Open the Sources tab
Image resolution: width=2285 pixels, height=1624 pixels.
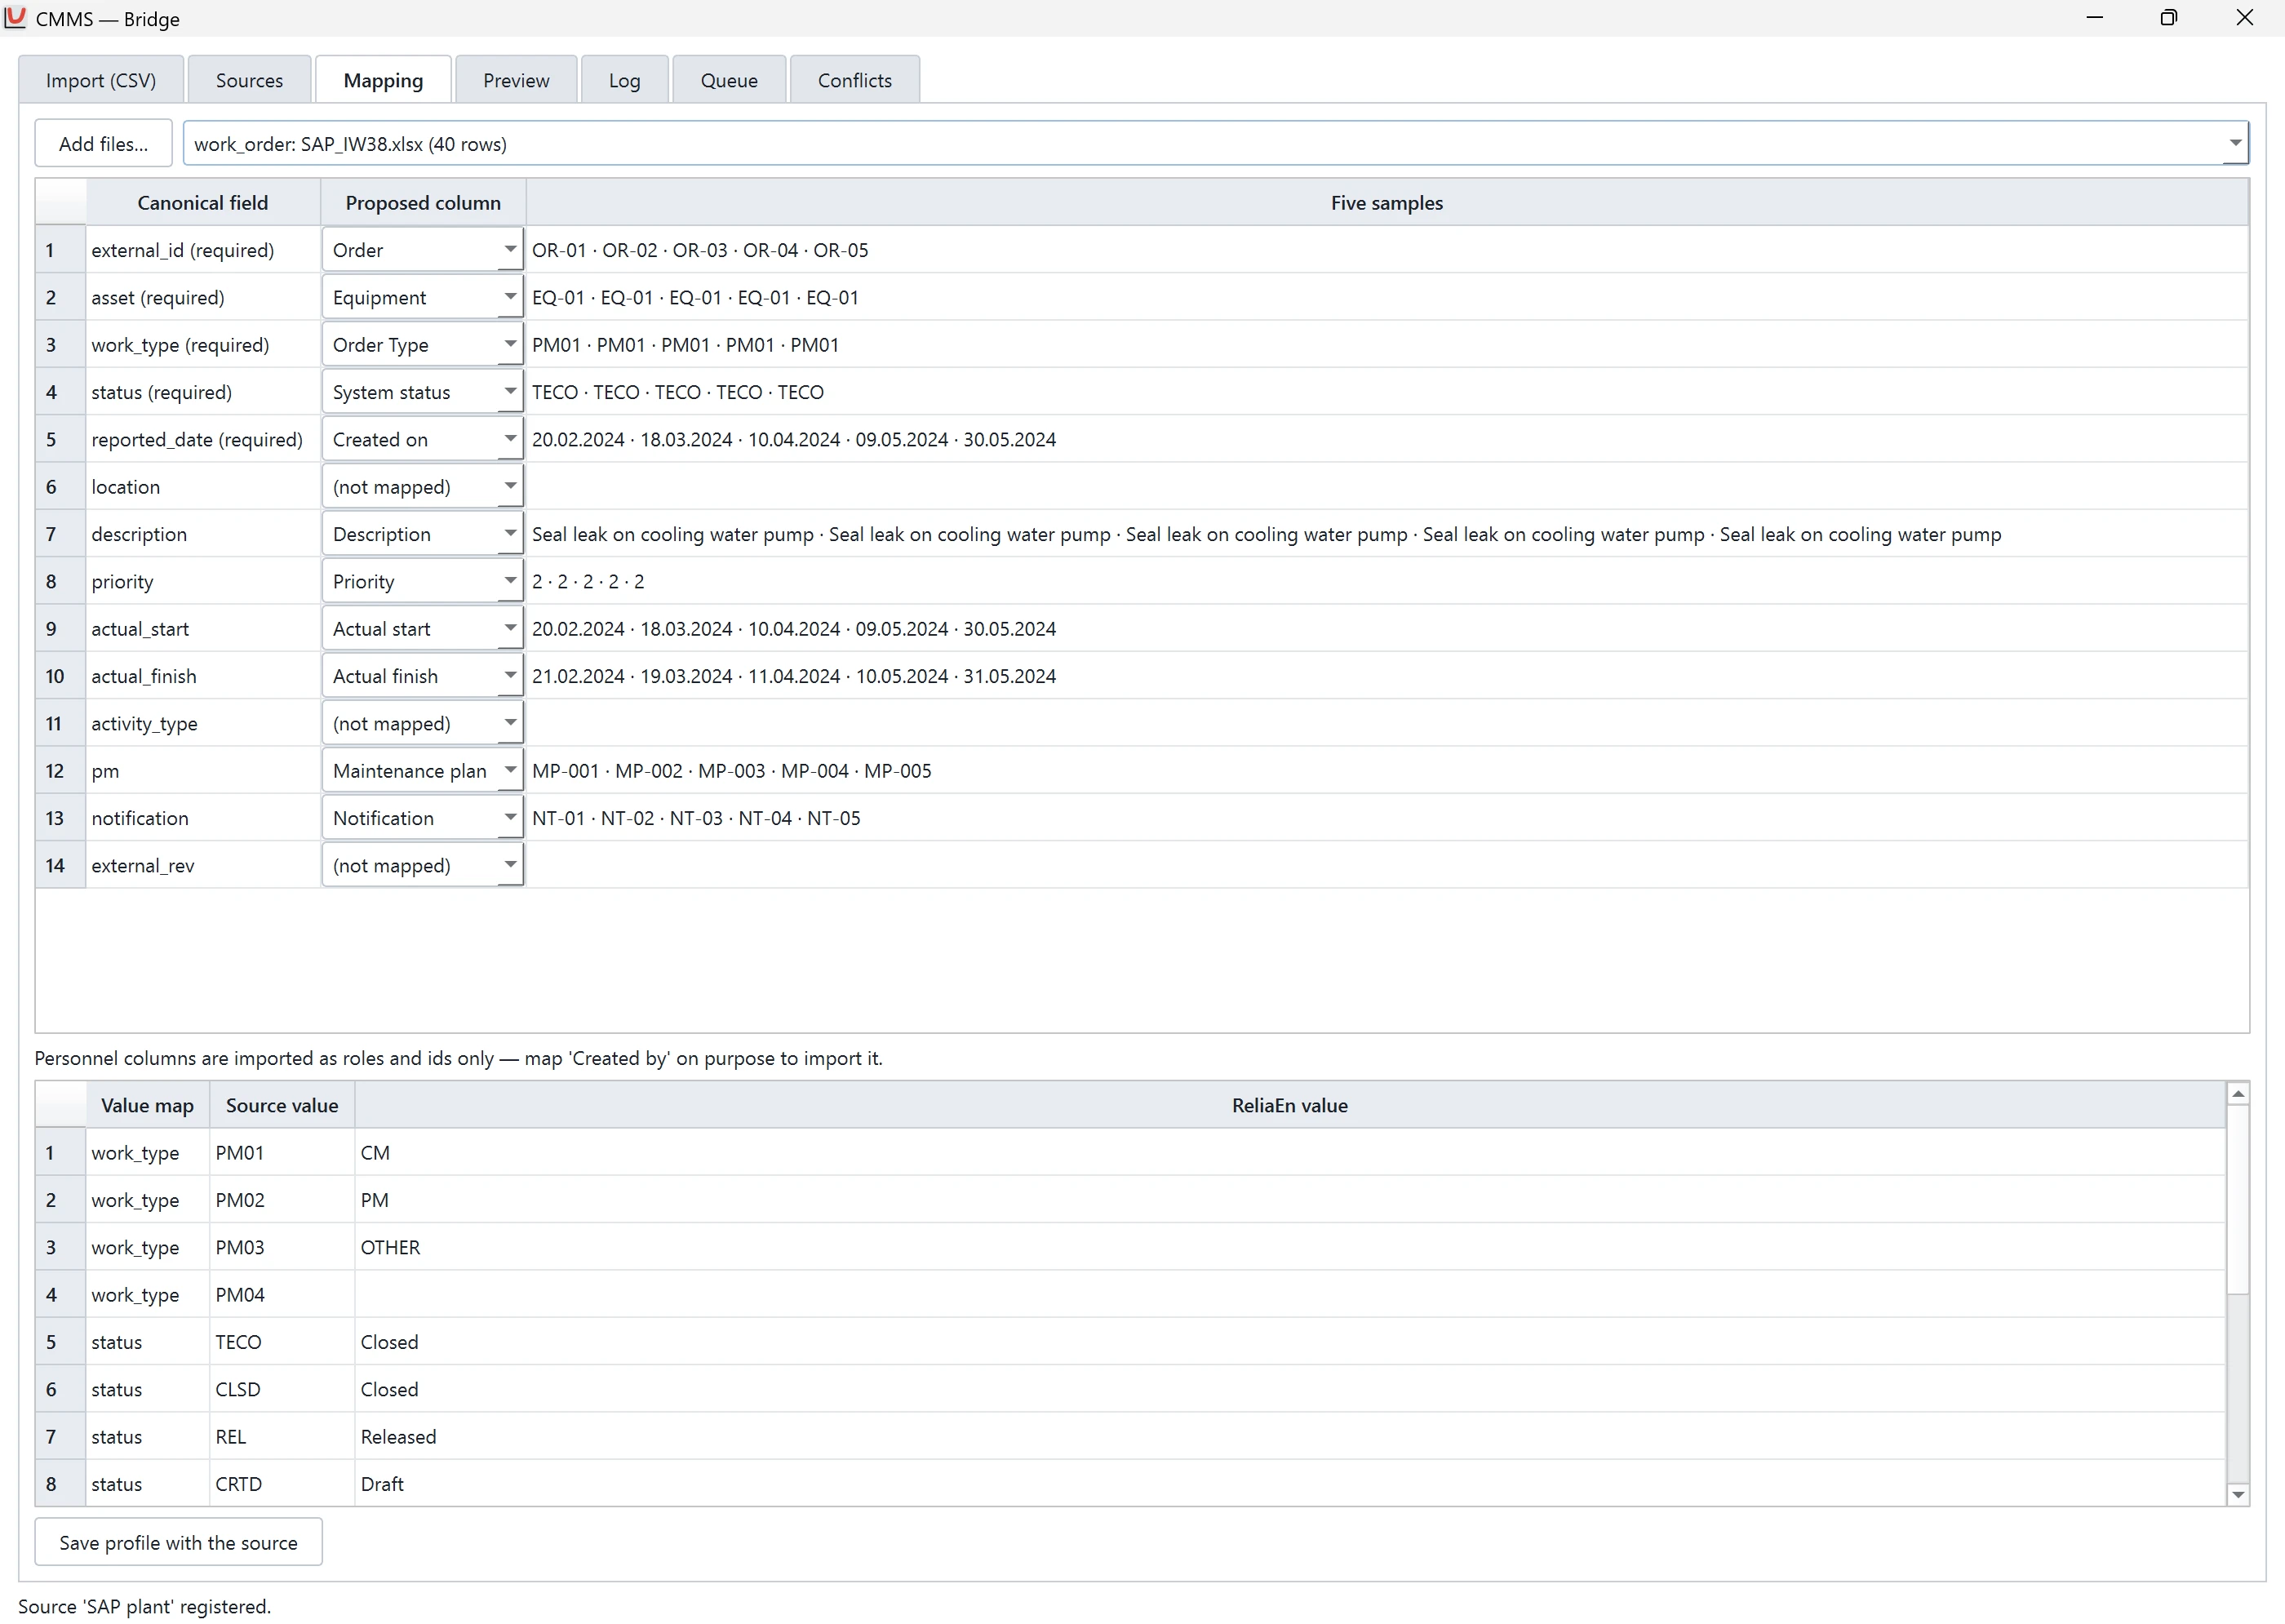(249, 80)
